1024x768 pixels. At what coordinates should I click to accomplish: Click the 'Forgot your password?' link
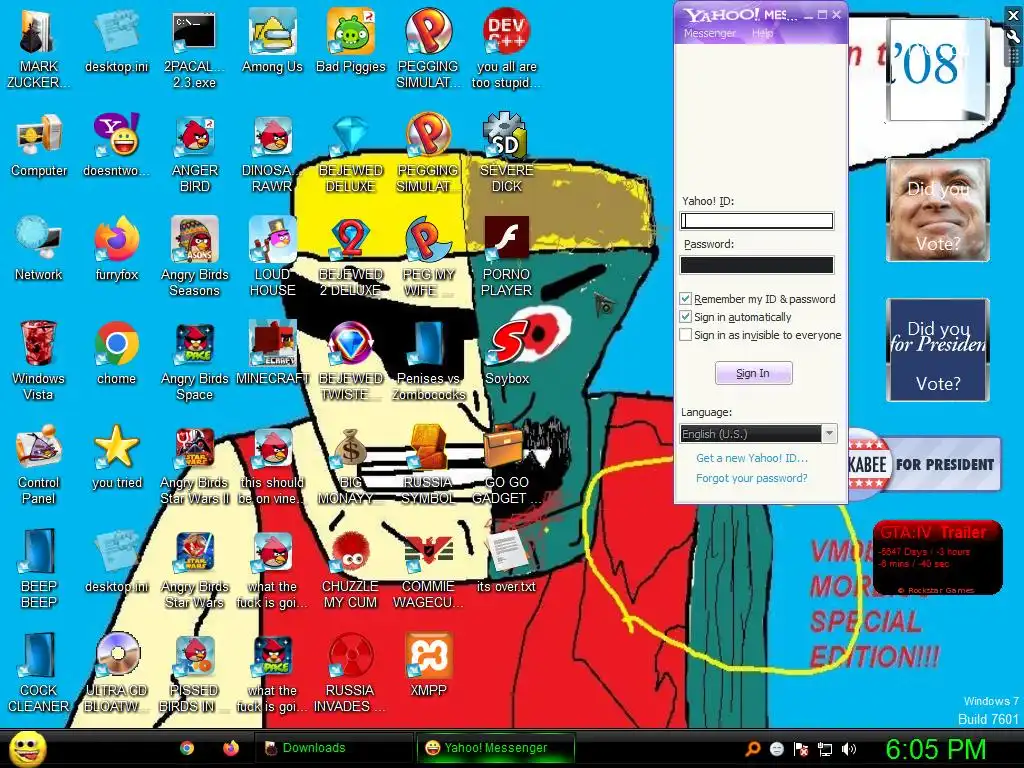pyautogui.click(x=752, y=478)
